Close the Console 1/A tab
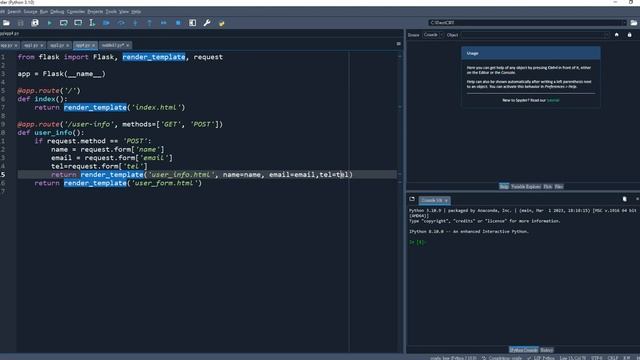The width and height of the screenshot is (640, 360). point(446,200)
